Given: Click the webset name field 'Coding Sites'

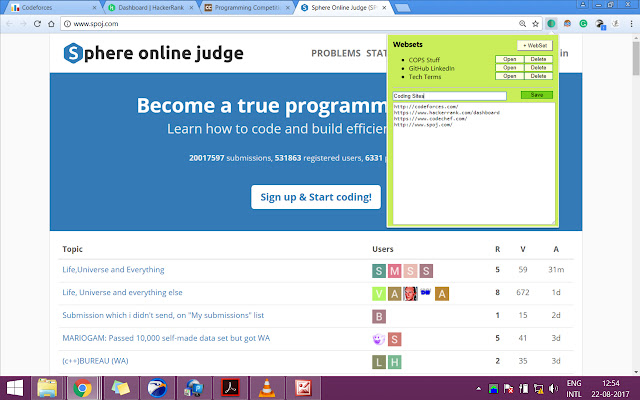Looking at the screenshot, I should (x=449, y=96).
